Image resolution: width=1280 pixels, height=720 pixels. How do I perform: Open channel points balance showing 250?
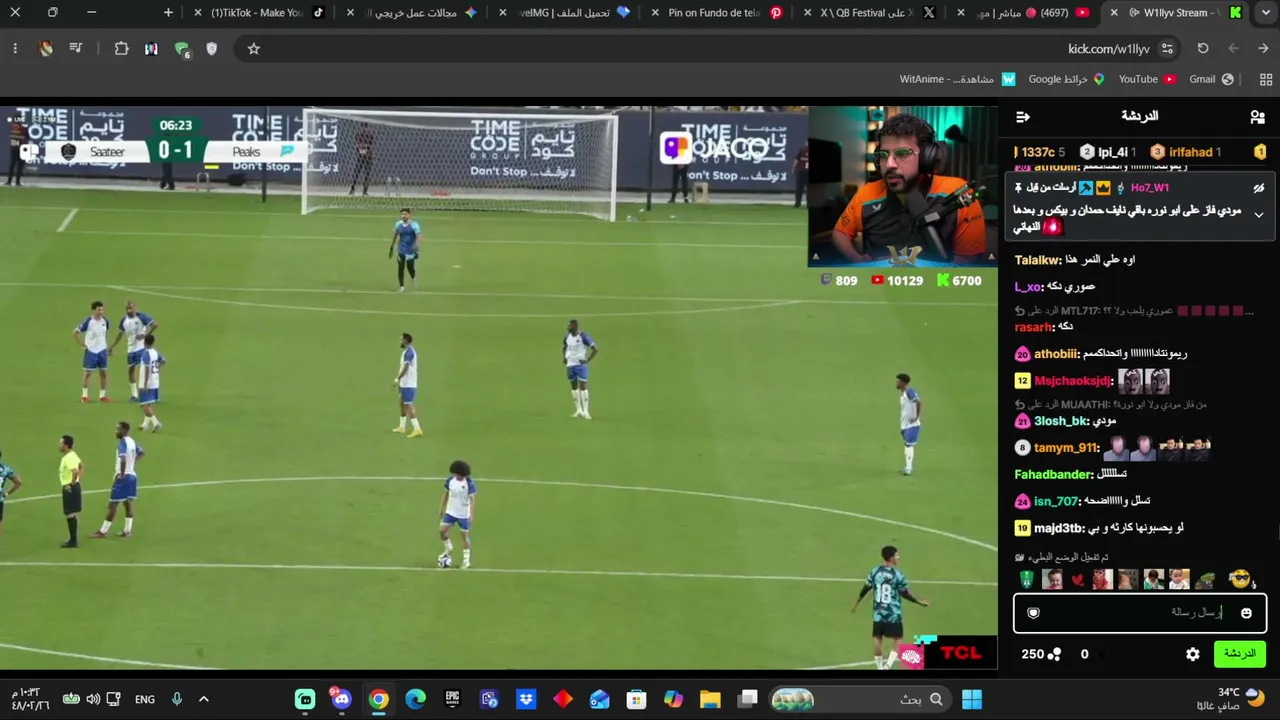tap(1041, 654)
